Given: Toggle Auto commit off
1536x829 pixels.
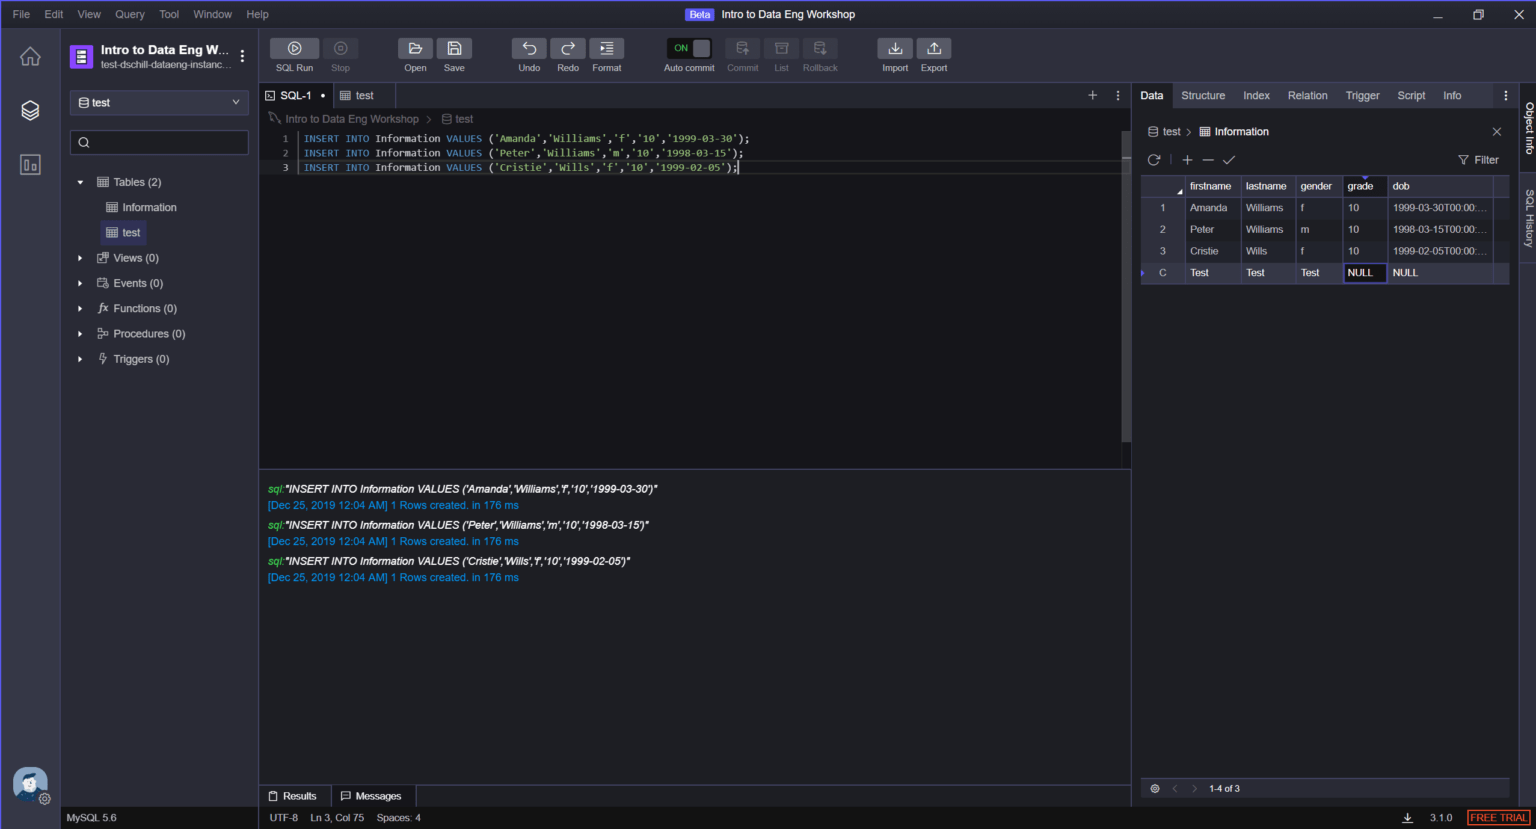Looking at the screenshot, I should click(x=688, y=47).
